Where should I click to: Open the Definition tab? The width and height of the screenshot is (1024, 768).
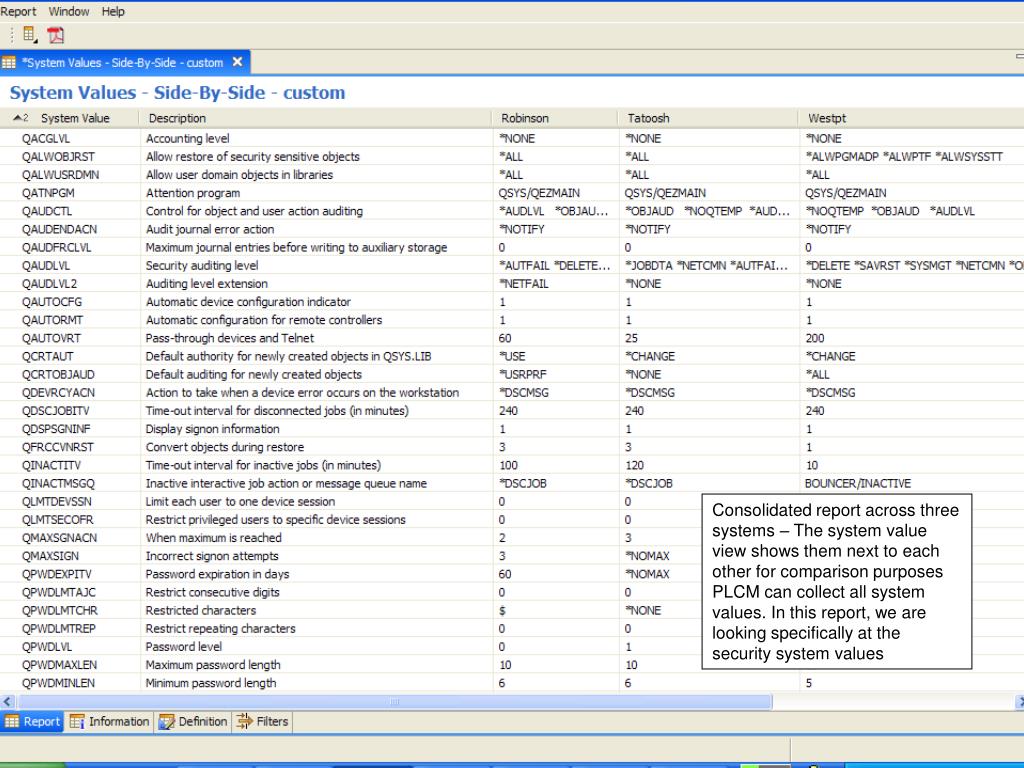click(193, 722)
